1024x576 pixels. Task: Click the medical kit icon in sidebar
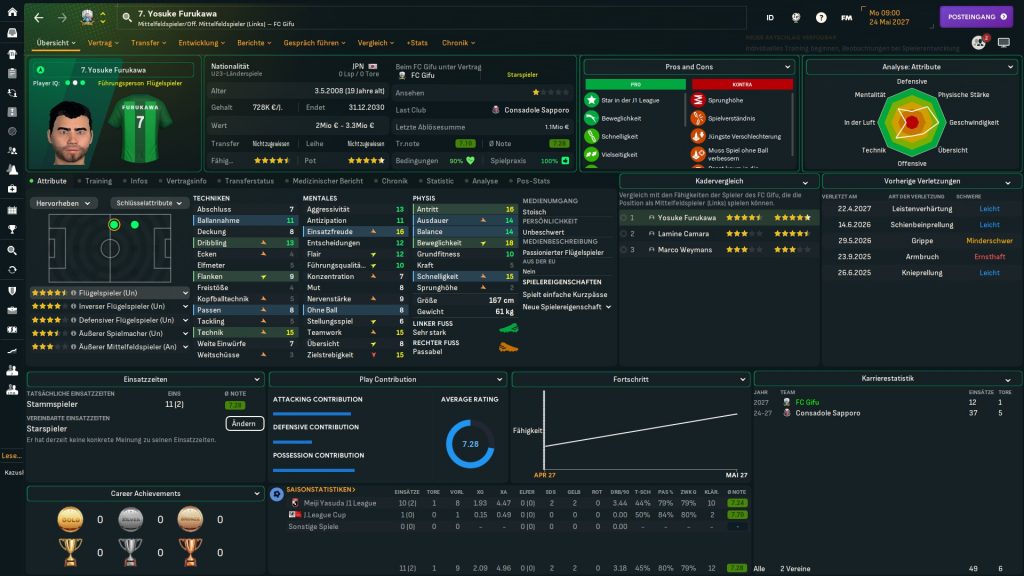click(x=12, y=189)
